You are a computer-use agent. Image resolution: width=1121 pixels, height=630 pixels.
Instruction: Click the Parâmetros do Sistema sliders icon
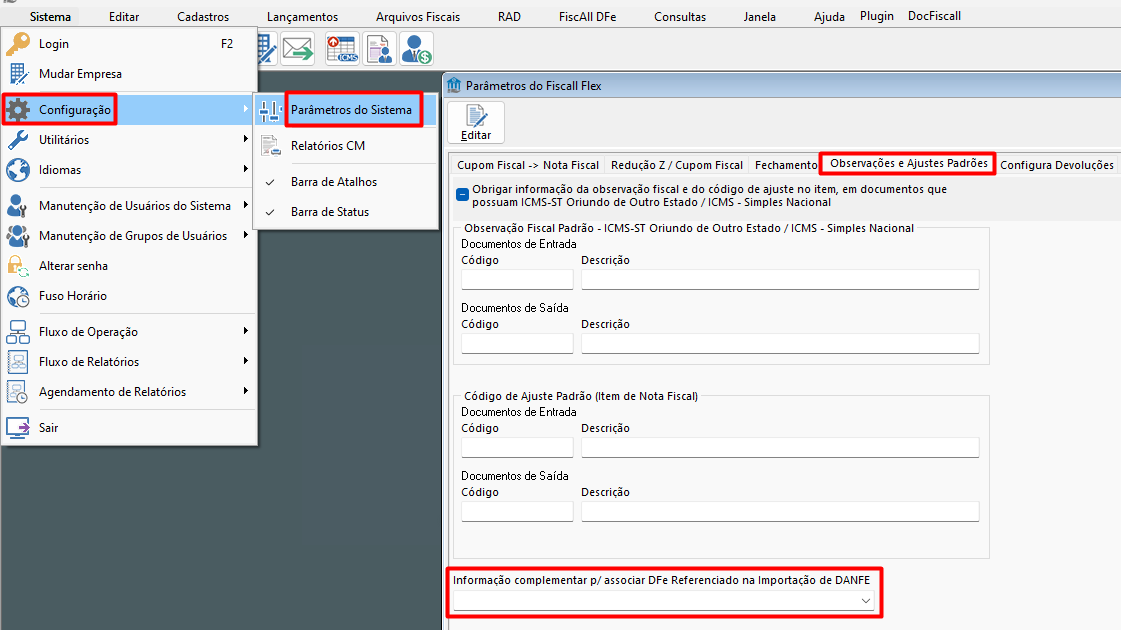(270, 110)
